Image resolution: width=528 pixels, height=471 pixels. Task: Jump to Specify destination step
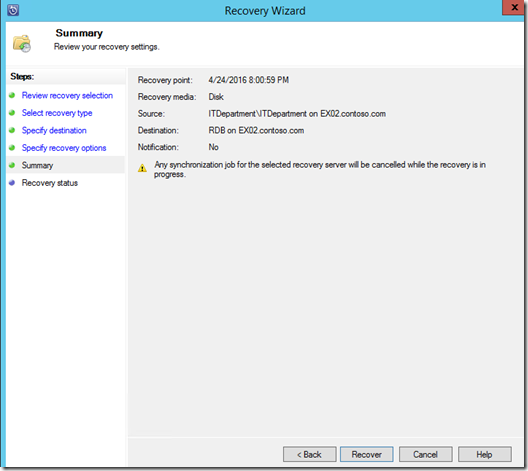click(54, 130)
